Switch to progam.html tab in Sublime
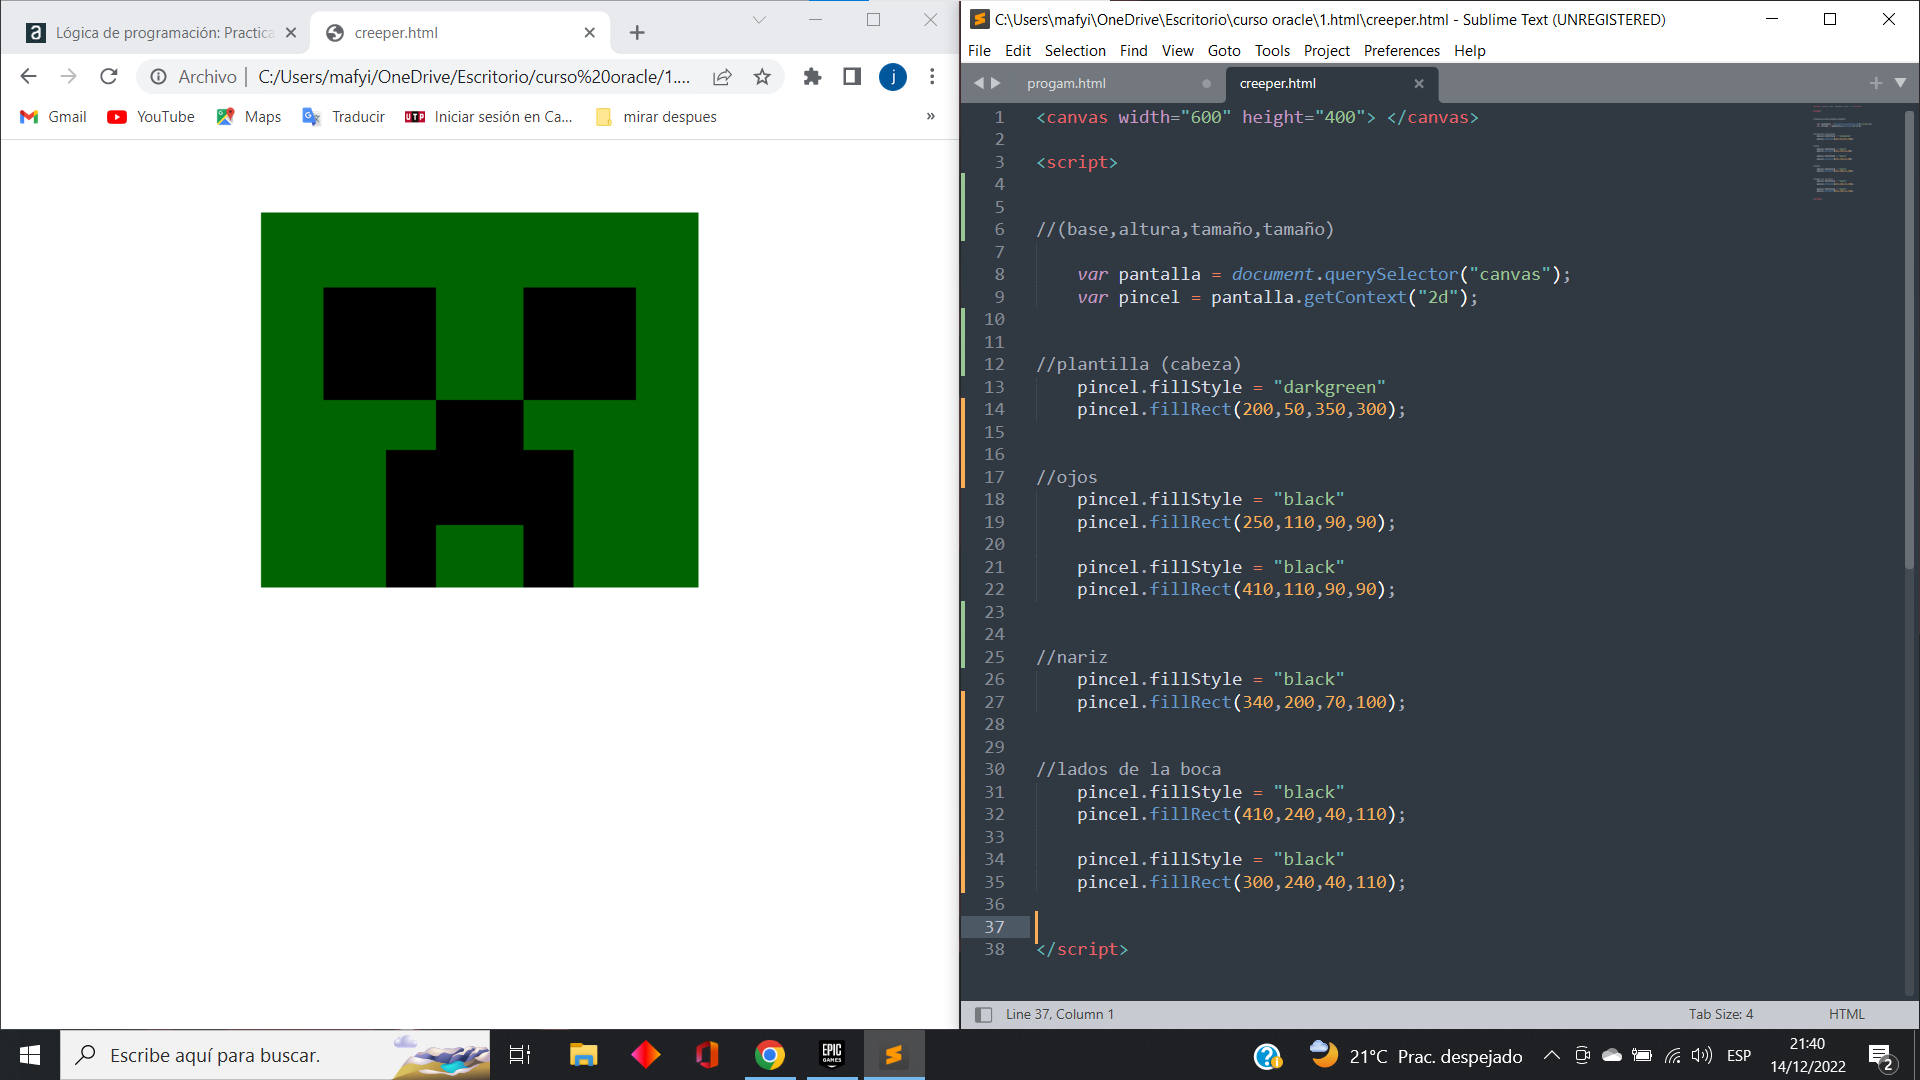 click(1066, 84)
